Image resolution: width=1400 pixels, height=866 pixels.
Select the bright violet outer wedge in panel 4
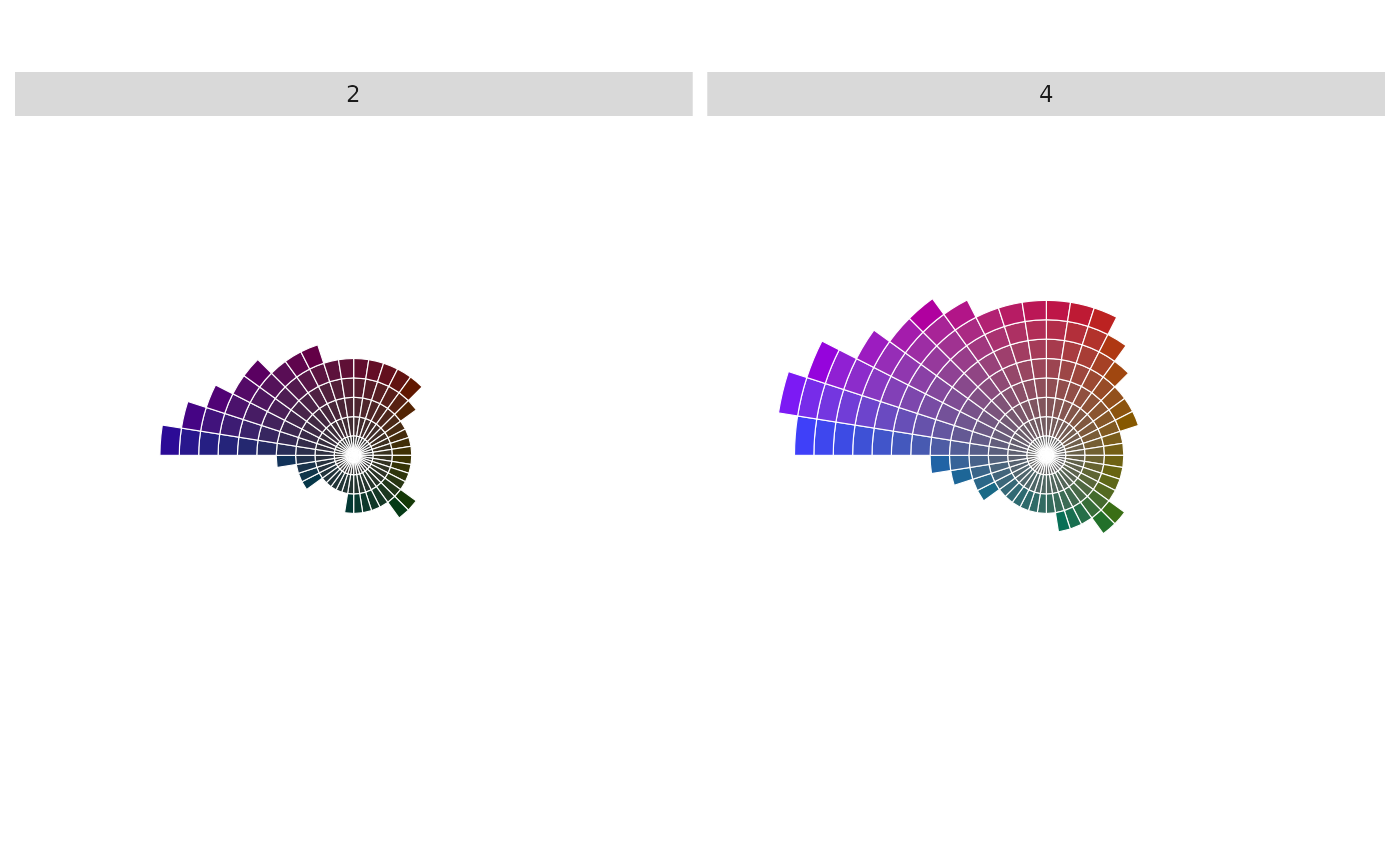(792, 393)
